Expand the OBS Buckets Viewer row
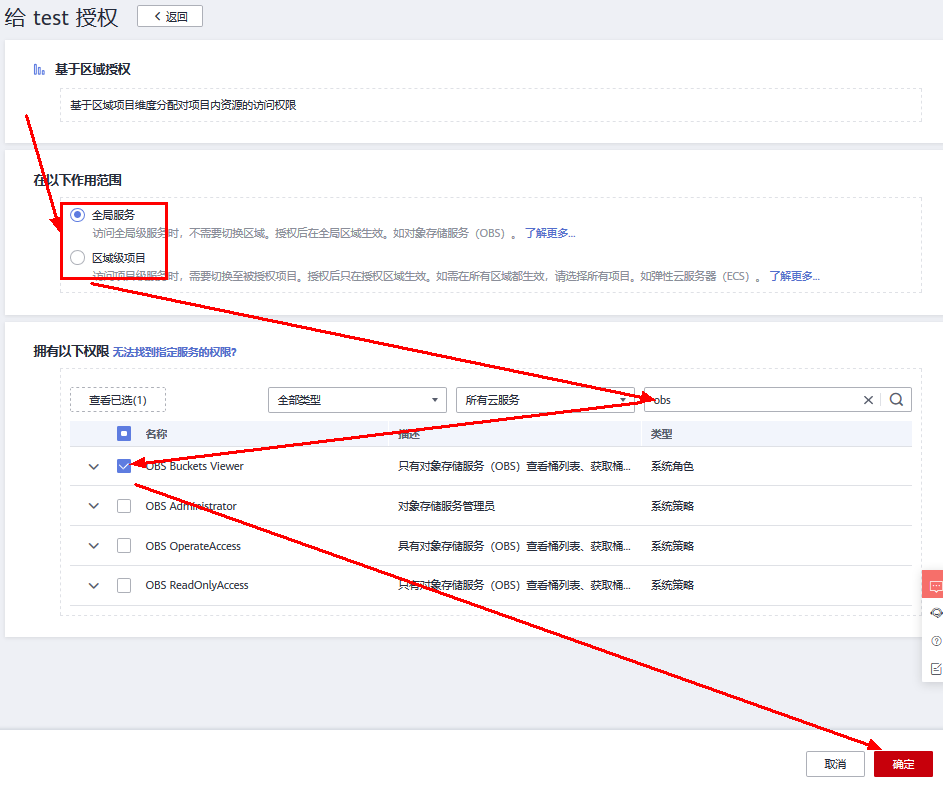Image resolution: width=943 pixels, height=787 pixels. 94,467
